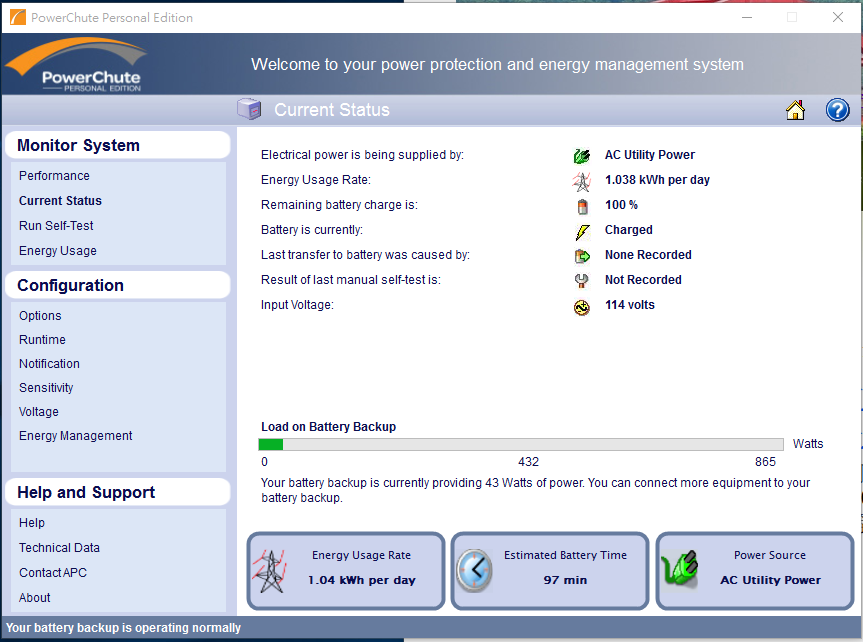This screenshot has width=863, height=642.
Task: Click the wrench icon beside Not Recorded
Action: 582,281
